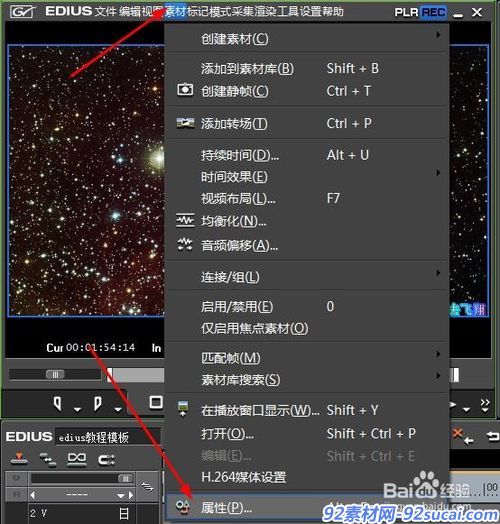Click the Audio Offset icon
Screen dimensions: 500x524
point(184,245)
